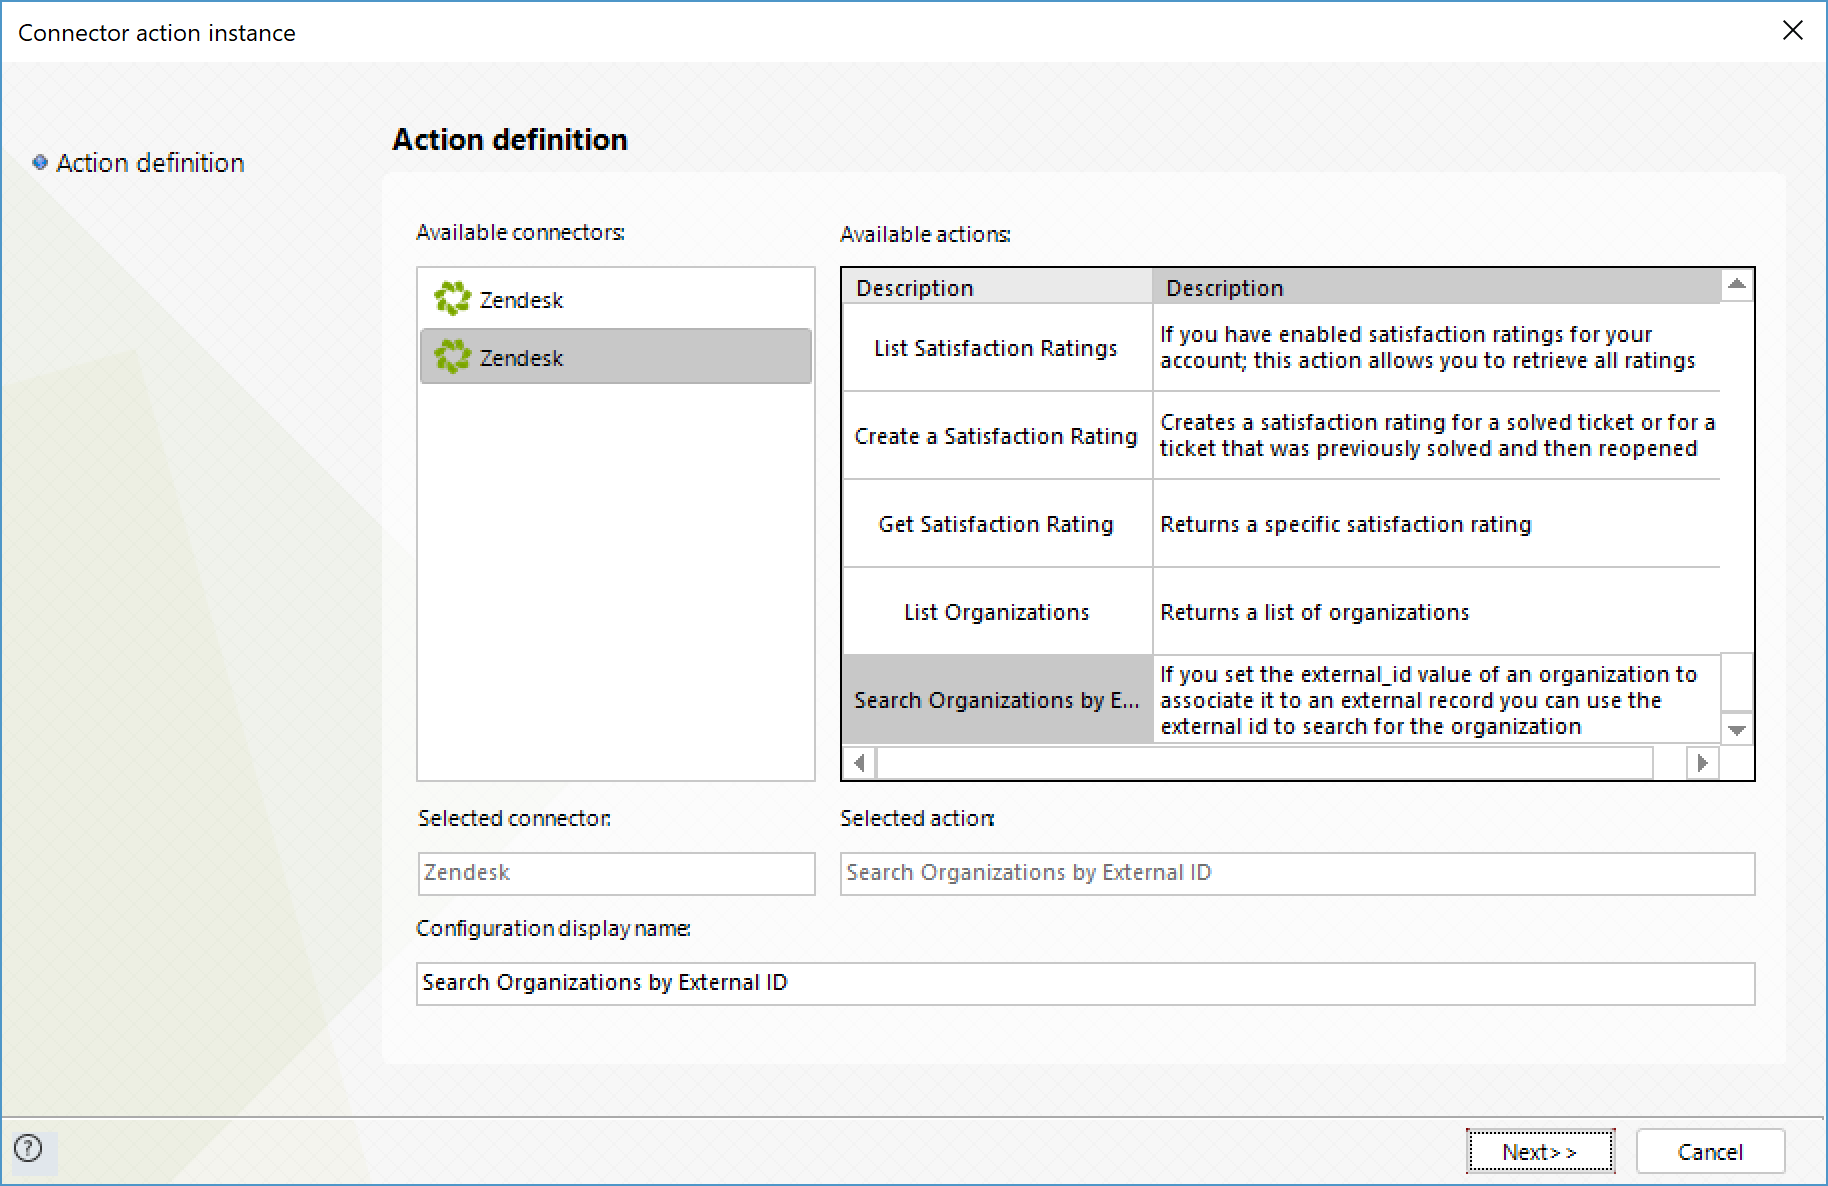
Task: Click the Zendesk logo icon on the first connector
Action: pos(452,298)
